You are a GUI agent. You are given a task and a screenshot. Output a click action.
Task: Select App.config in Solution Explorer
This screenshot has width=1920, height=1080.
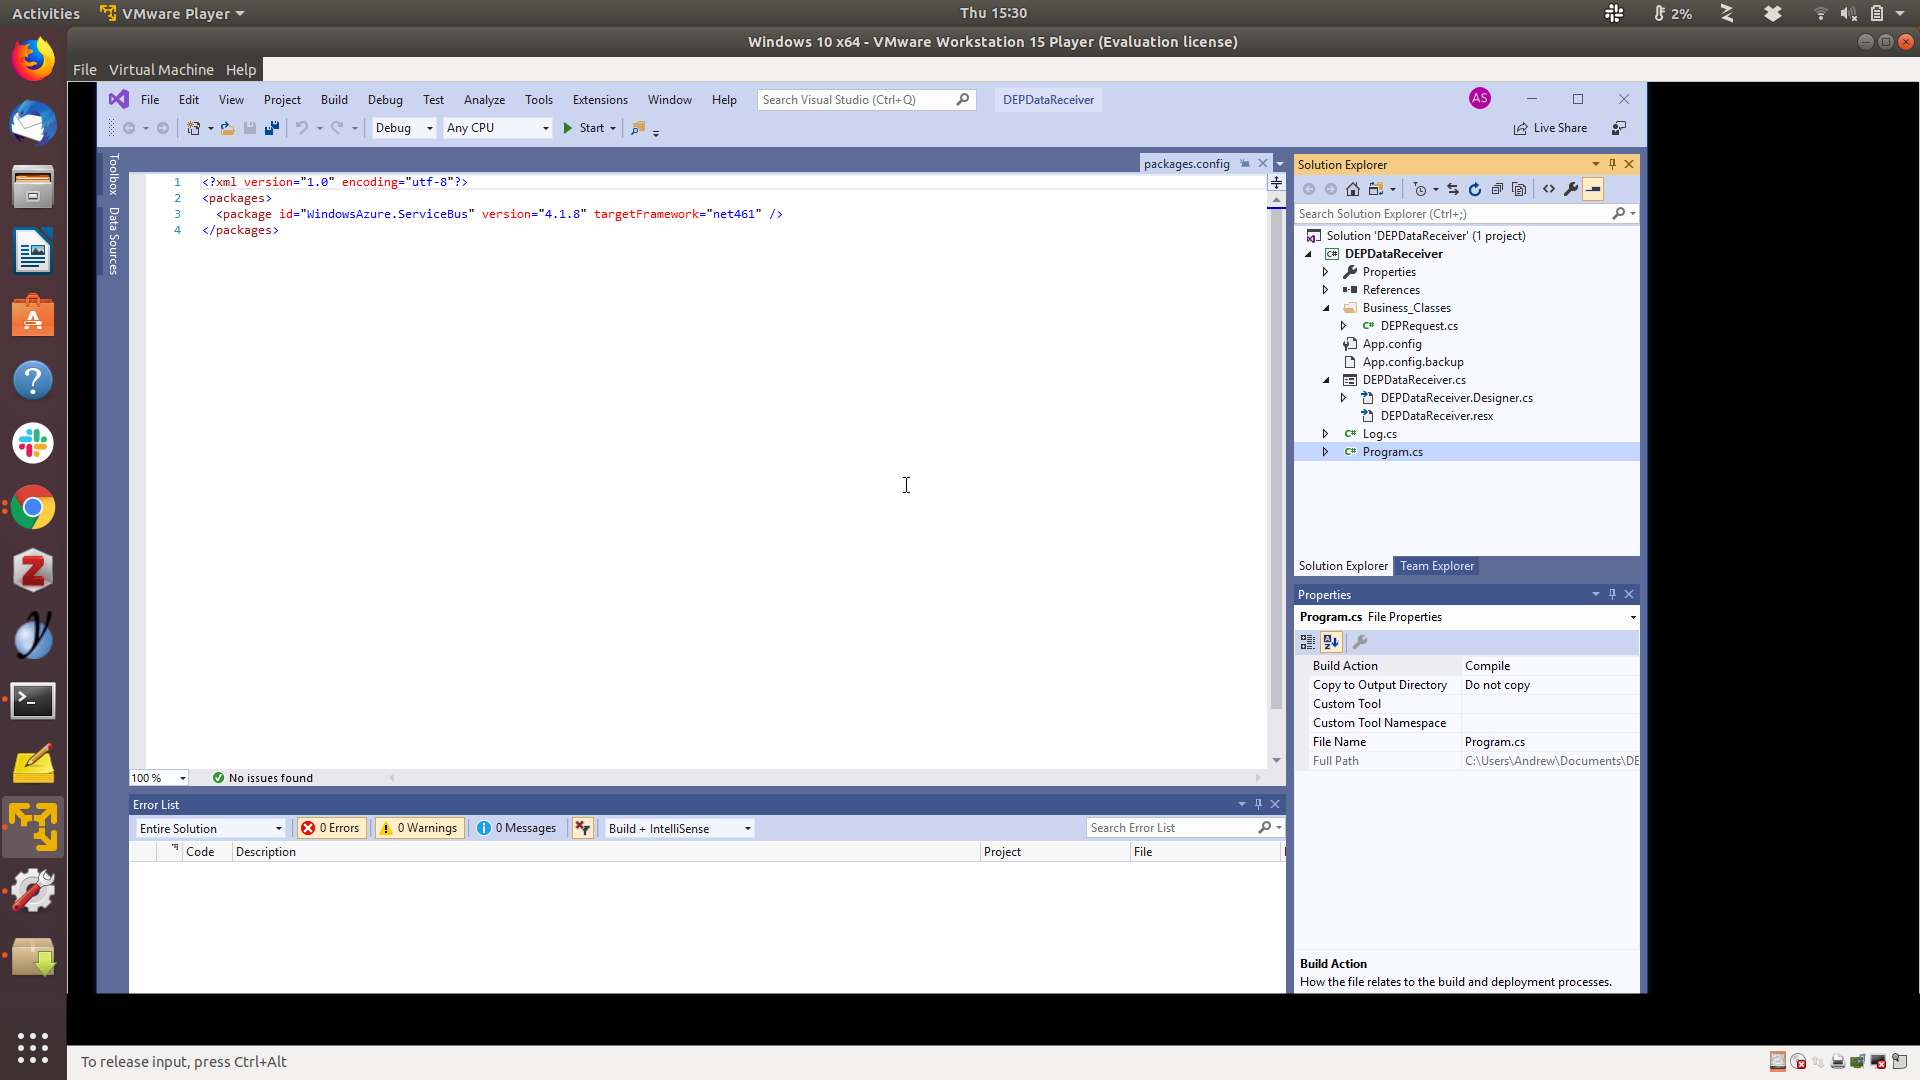(1391, 344)
